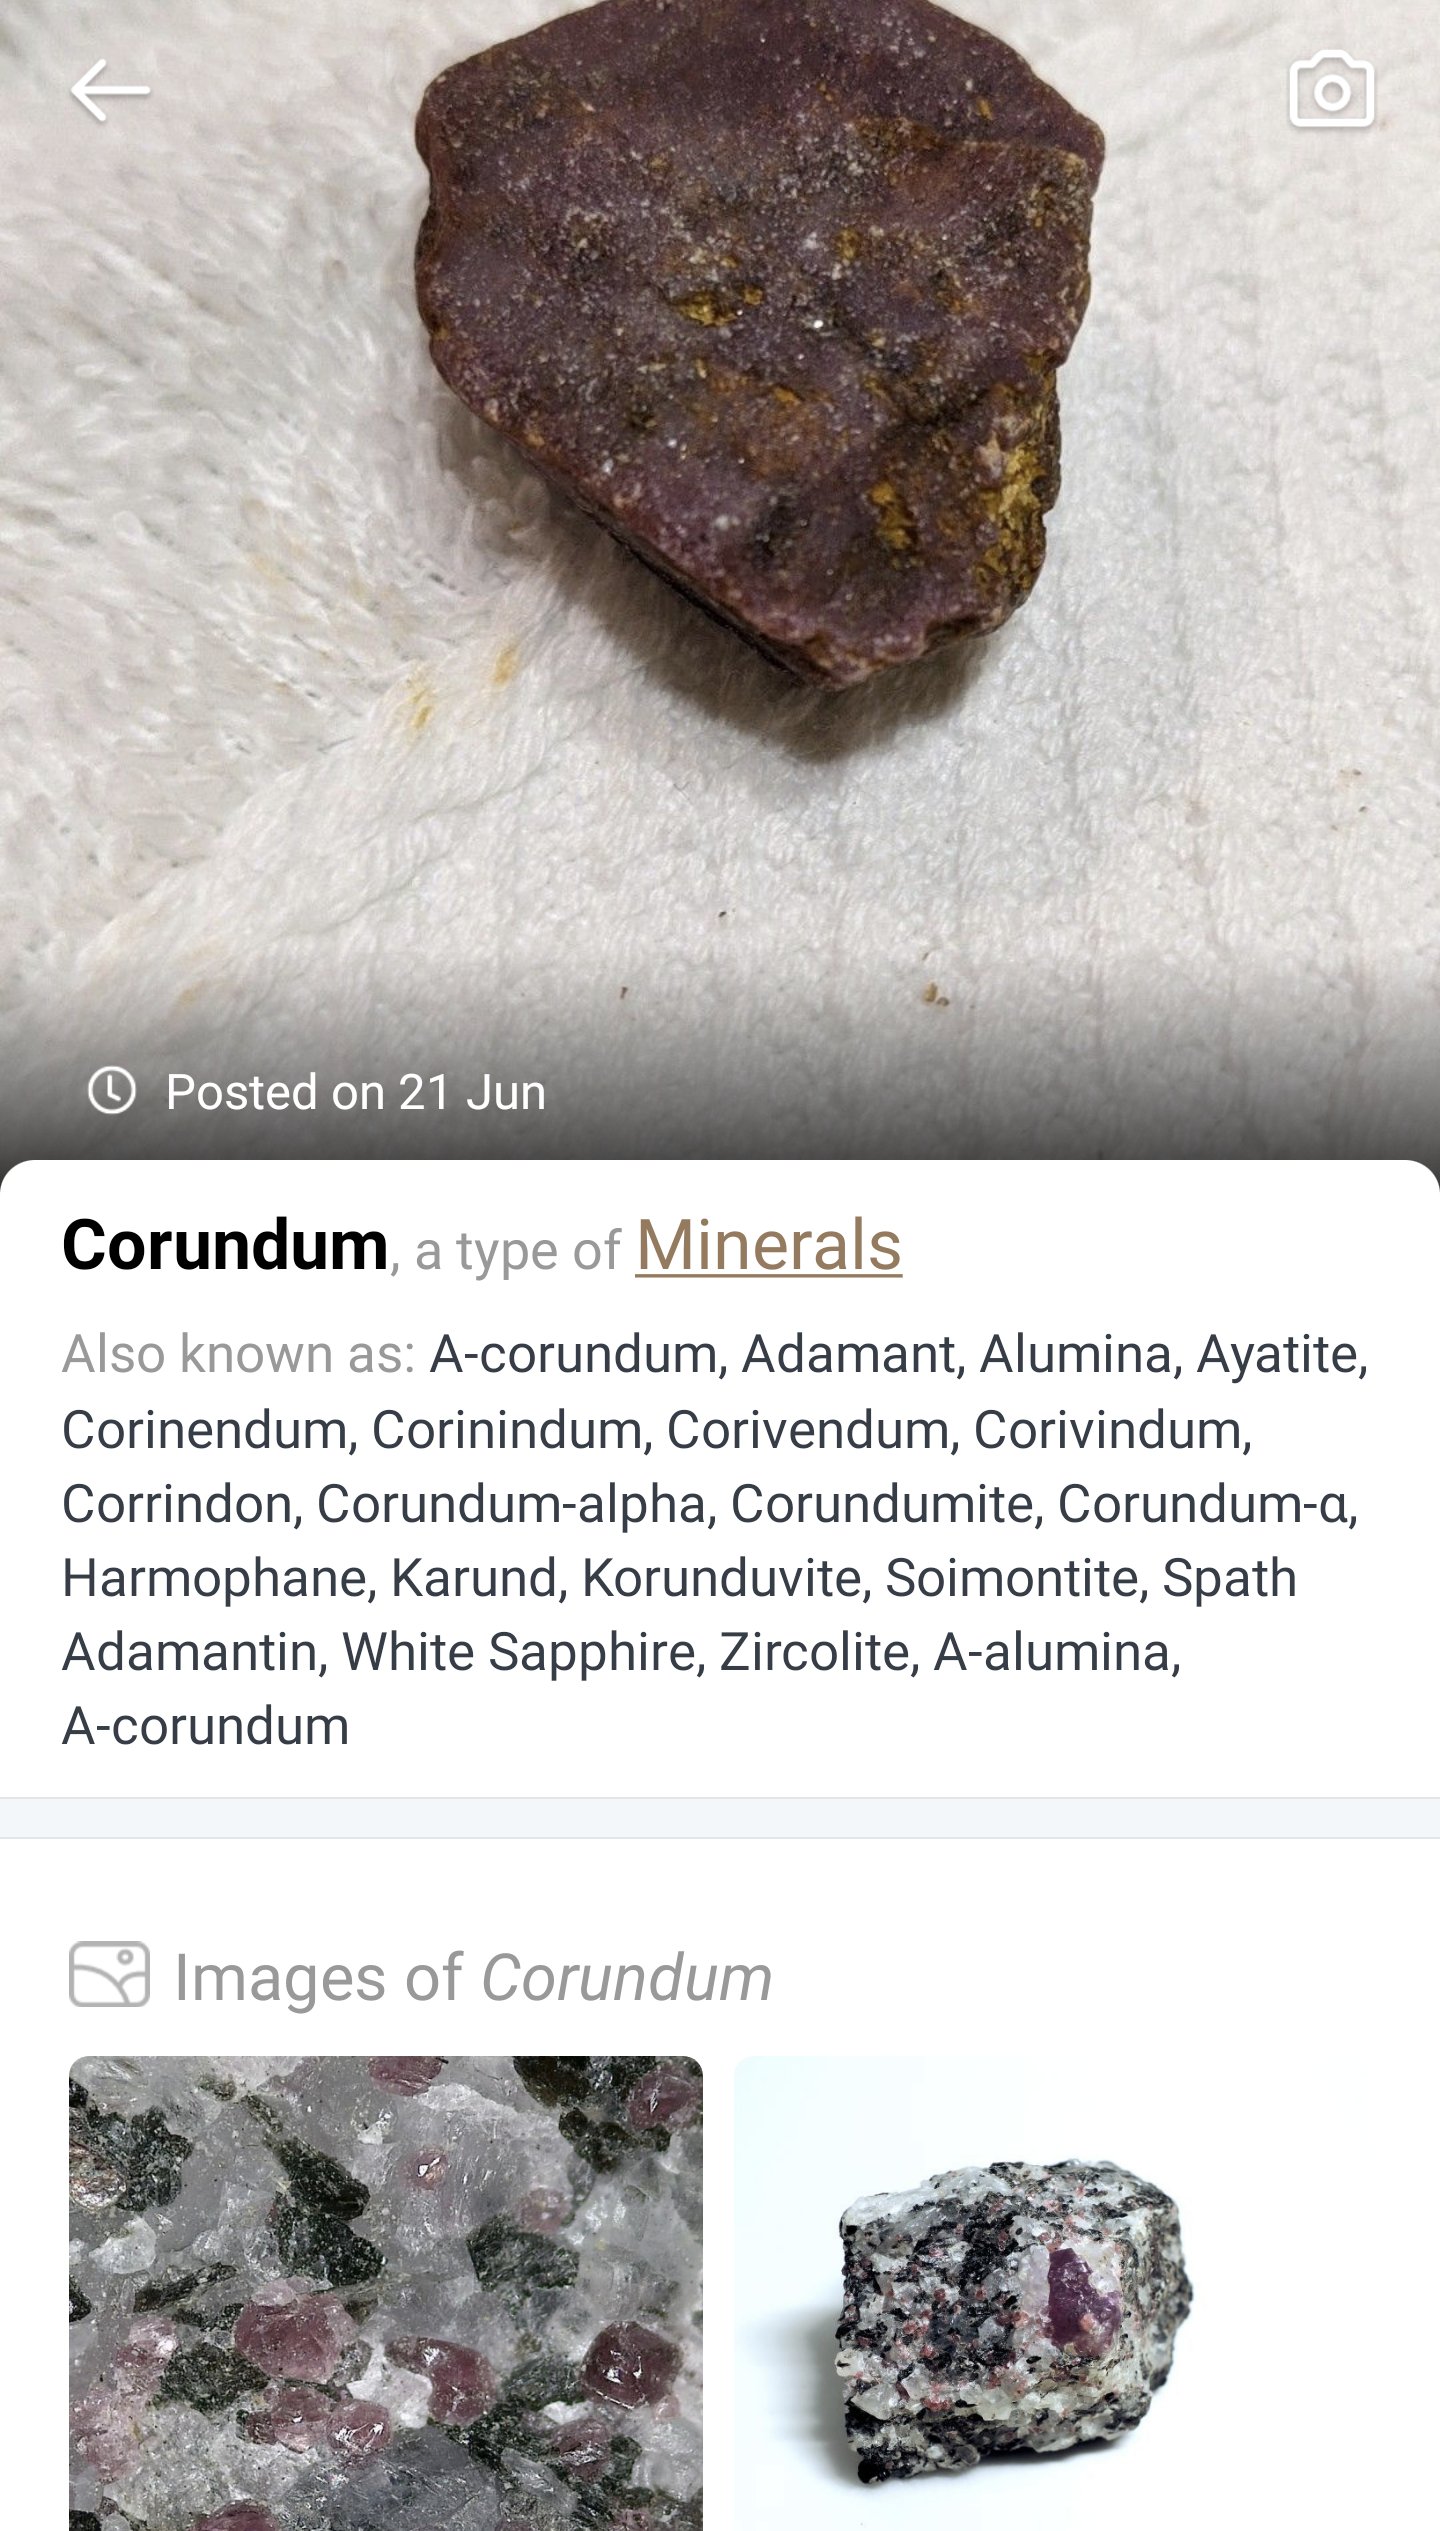Tap the clock icon beside posted date

[112, 1090]
